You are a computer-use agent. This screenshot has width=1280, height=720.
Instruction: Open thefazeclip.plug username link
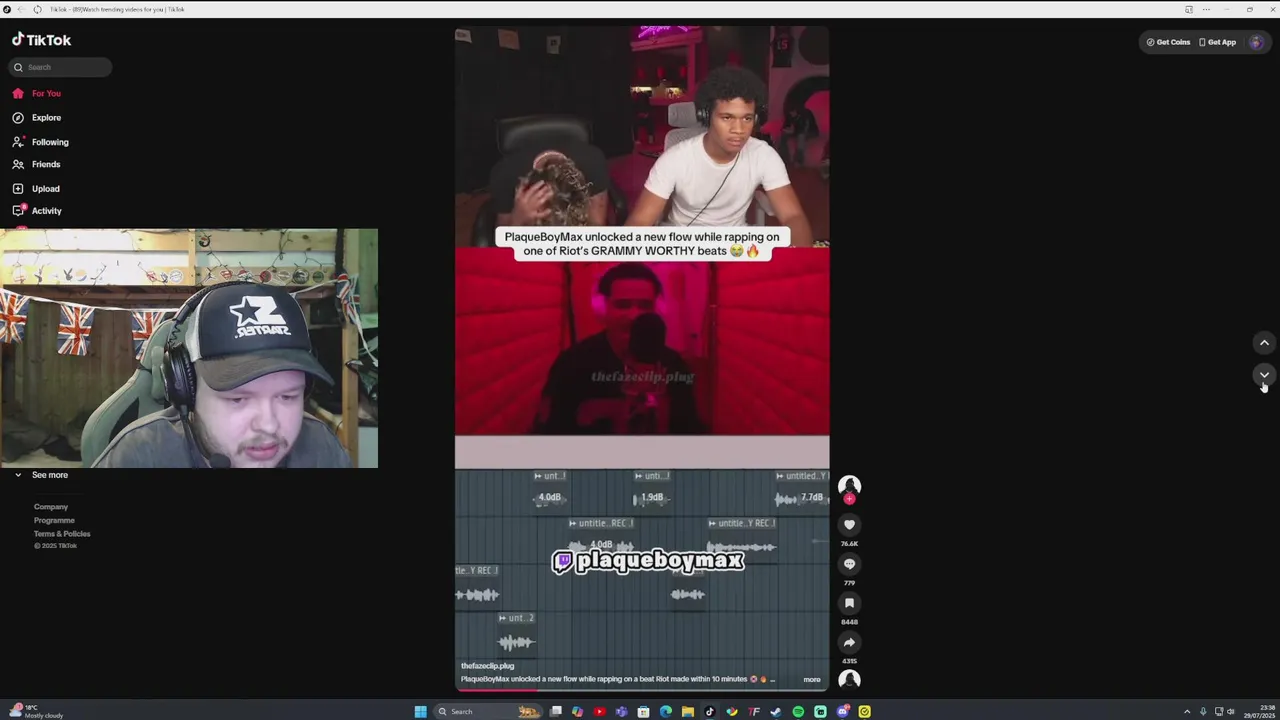click(x=487, y=666)
